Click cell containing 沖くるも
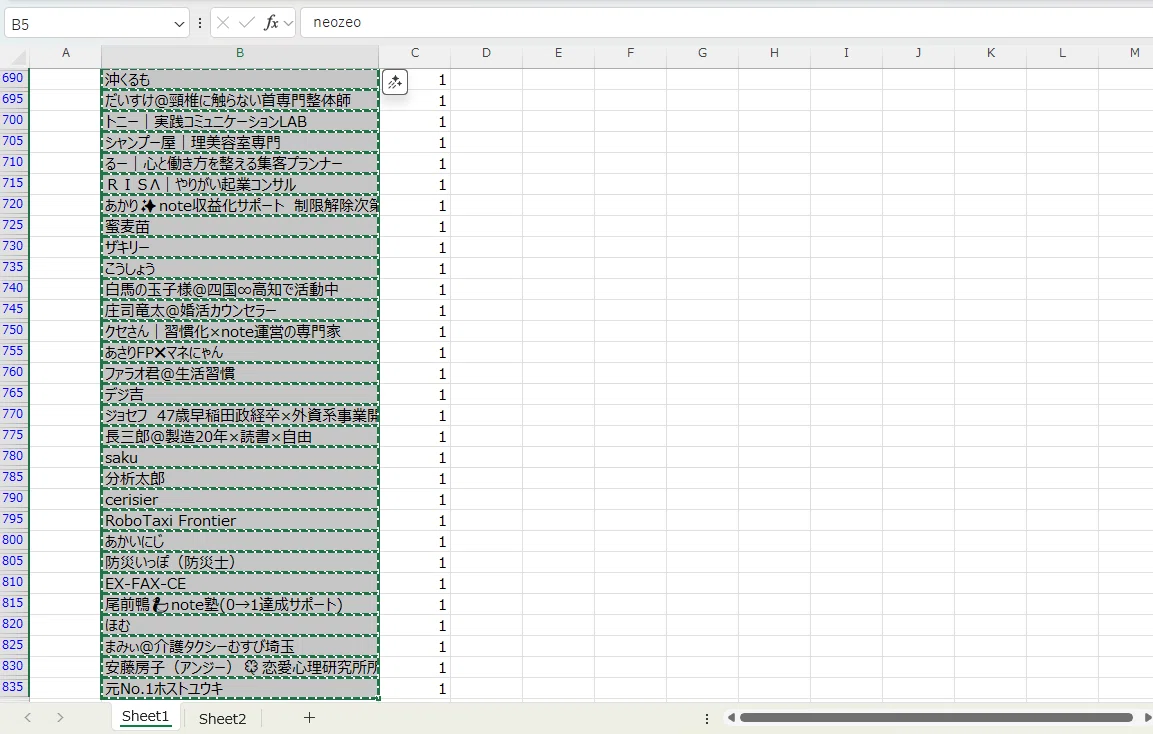The image size is (1153, 734). point(240,79)
